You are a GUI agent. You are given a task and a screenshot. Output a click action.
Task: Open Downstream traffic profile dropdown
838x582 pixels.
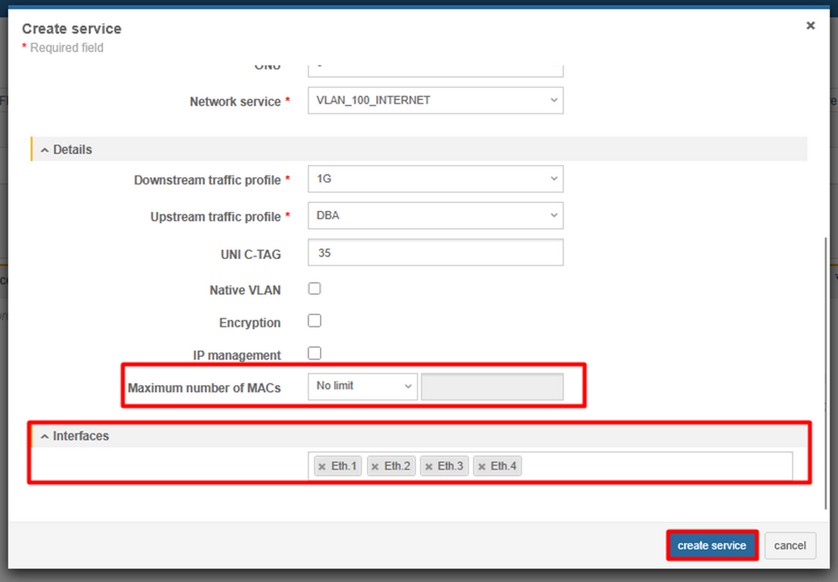pyautogui.click(x=435, y=179)
